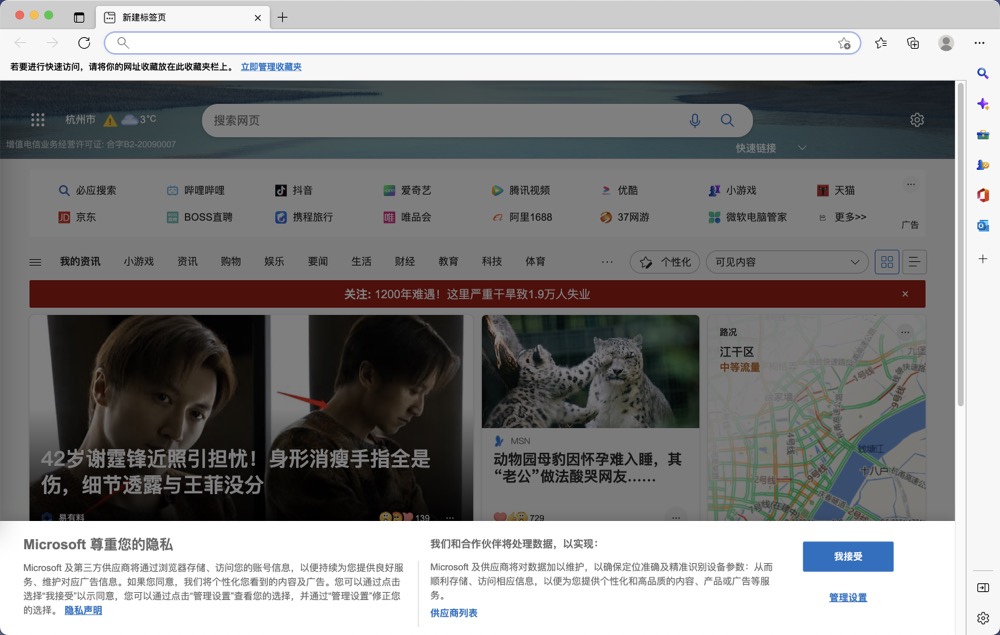Click the profile avatar icon
This screenshot has height=635, width=1000.
click(x=946, y=43)
